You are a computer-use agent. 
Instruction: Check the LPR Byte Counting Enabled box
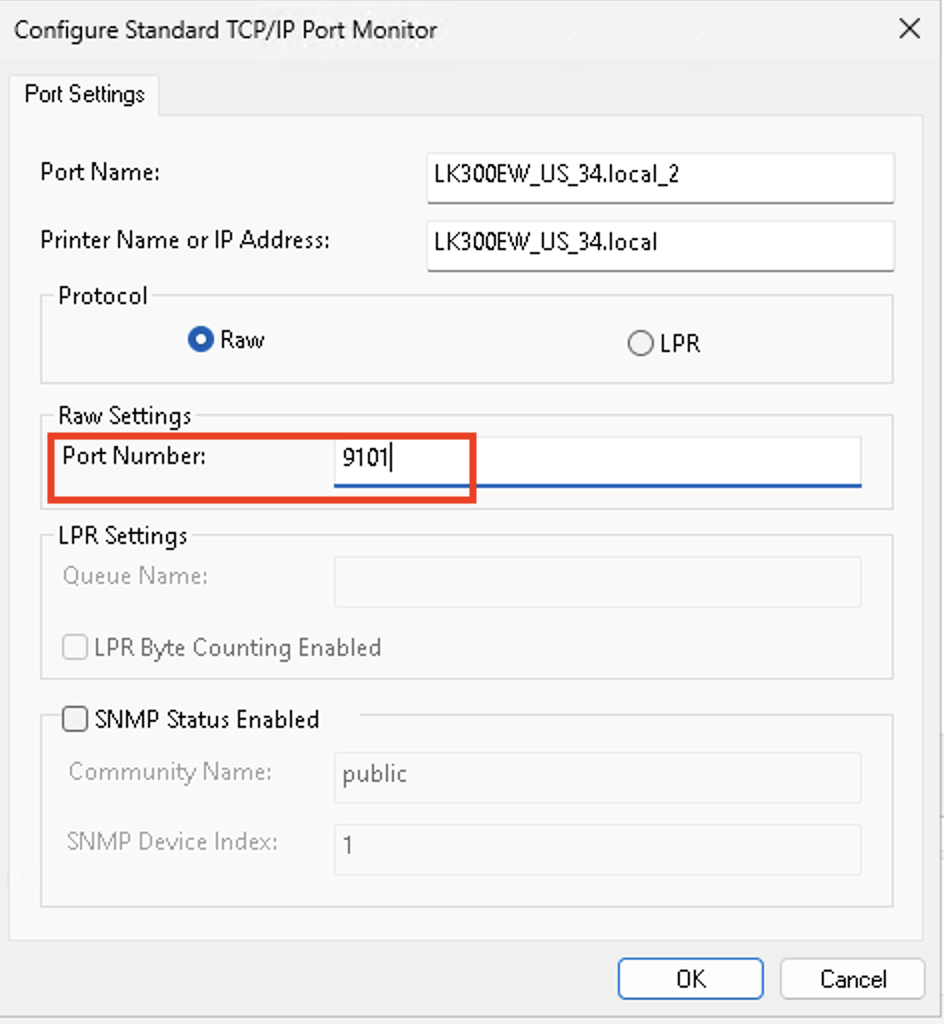coord(74,647)
